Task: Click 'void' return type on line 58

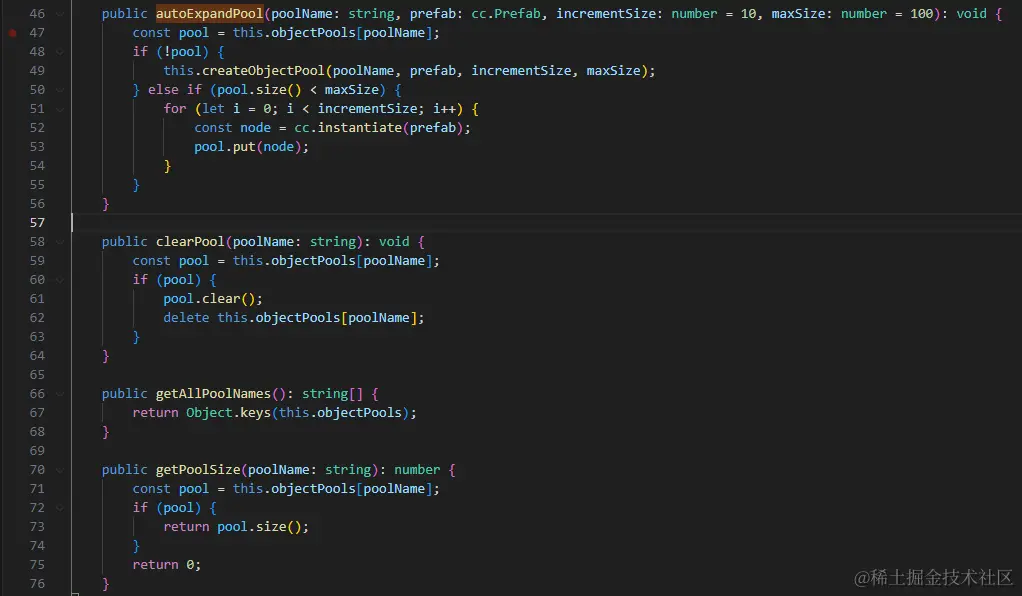Action: (394, 242)
